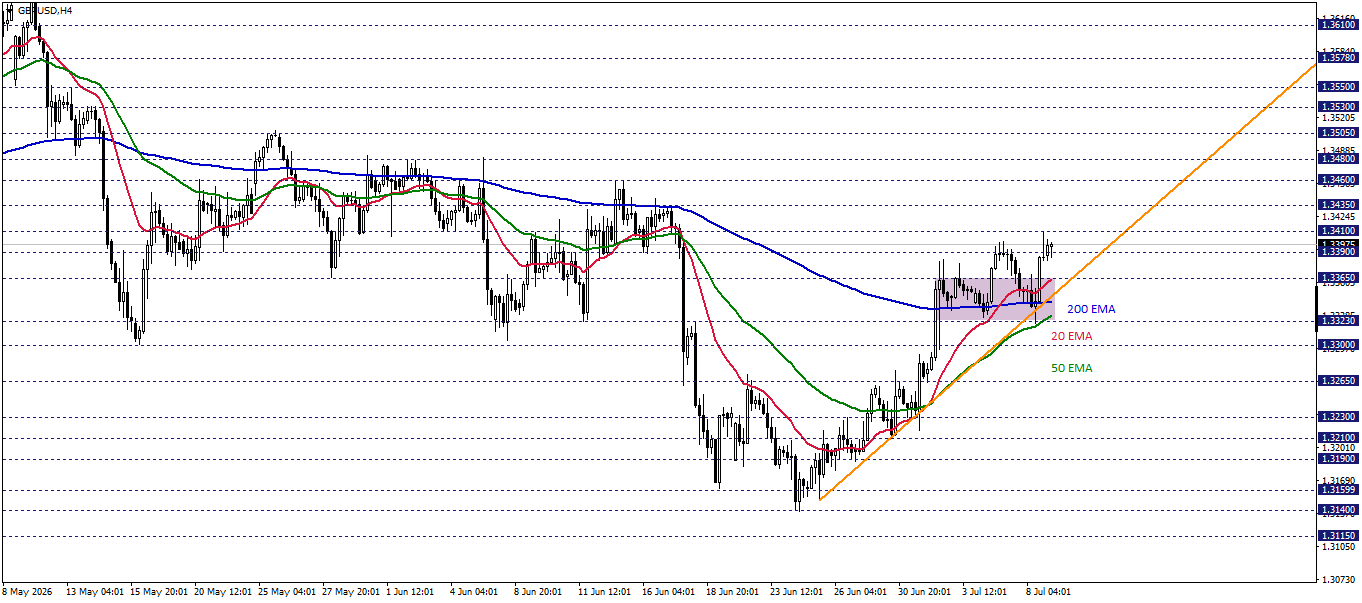This screenshot has height=603, width=1362.
Task: Click the 1.34800 price level label
Action: click(1338, 158)
